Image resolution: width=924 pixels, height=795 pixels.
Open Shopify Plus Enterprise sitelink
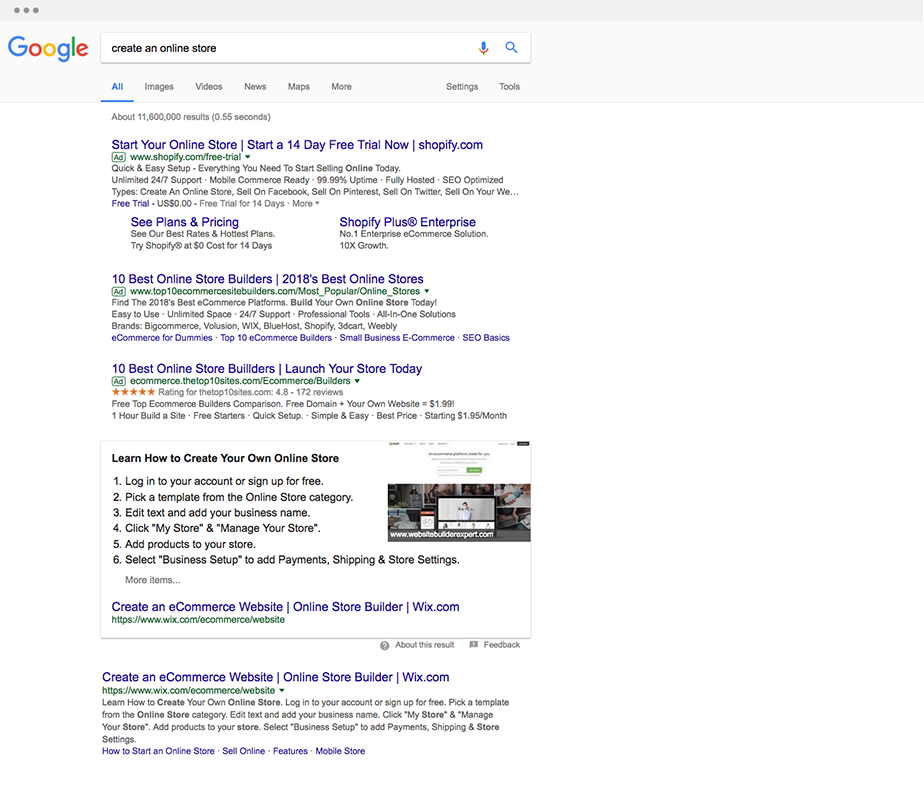coord(407,222)
